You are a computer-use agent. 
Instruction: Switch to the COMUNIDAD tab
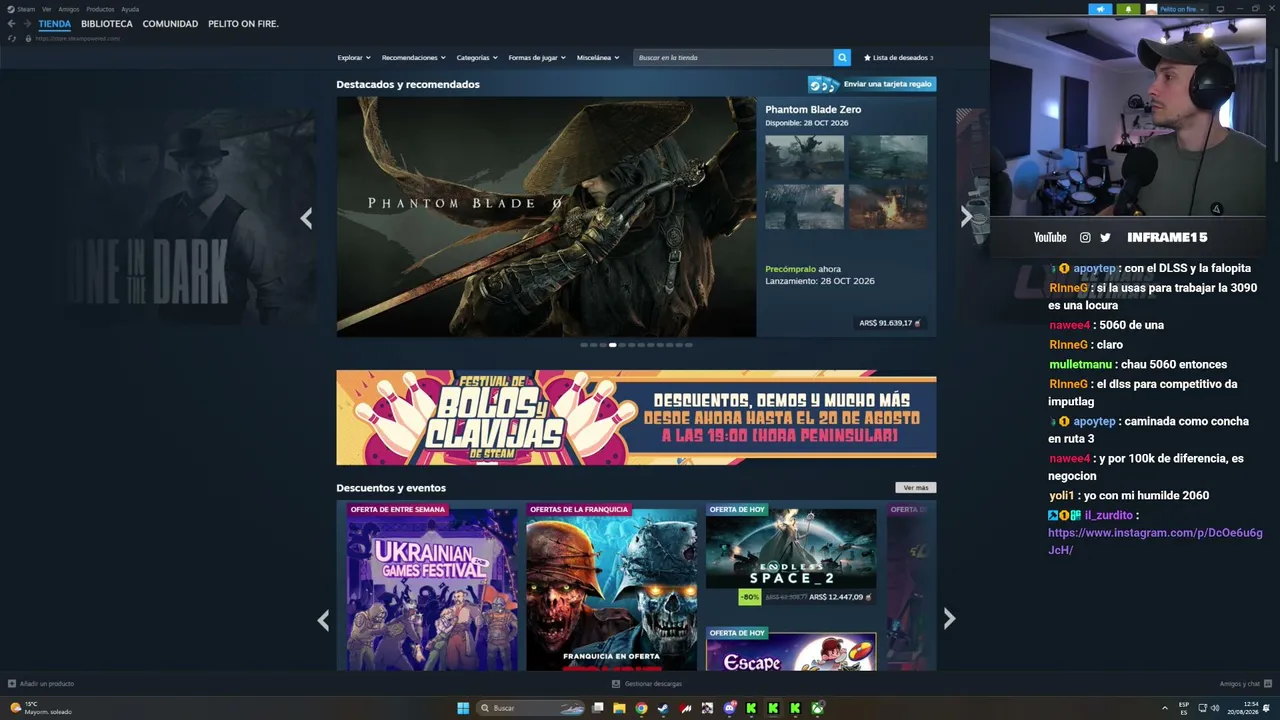point(170,24)
